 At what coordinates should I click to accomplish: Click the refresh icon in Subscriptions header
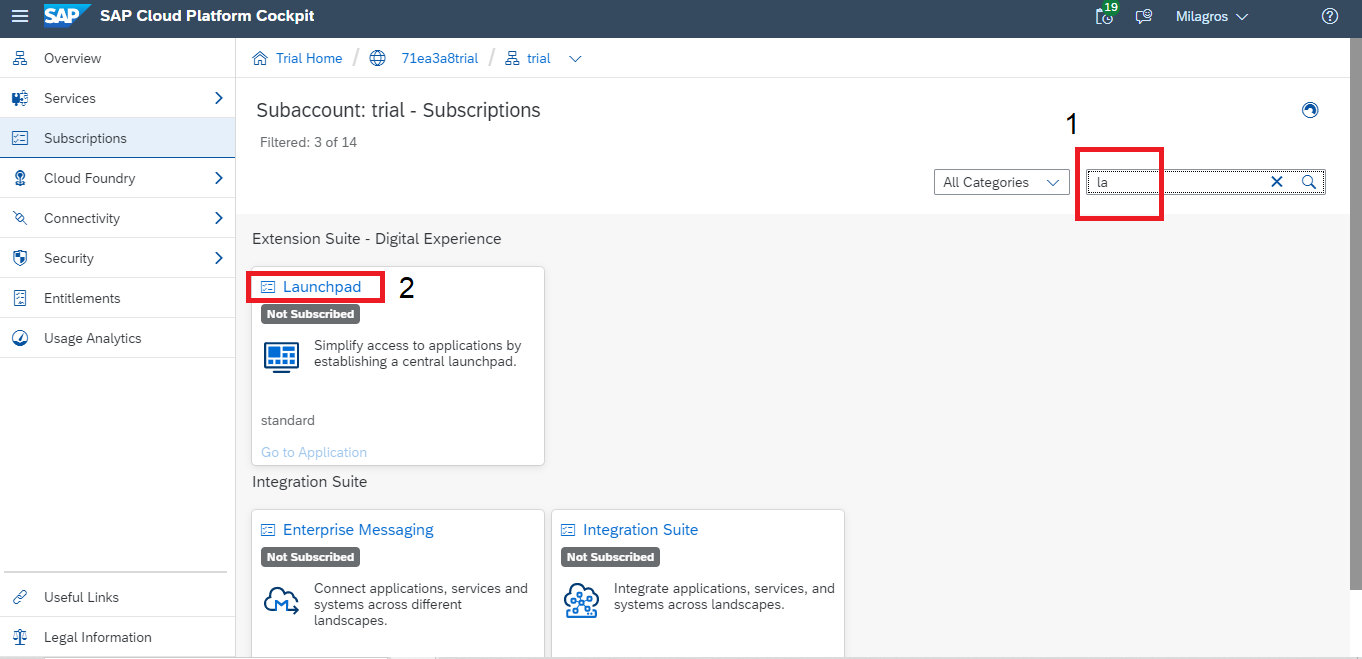point(1310,110)
